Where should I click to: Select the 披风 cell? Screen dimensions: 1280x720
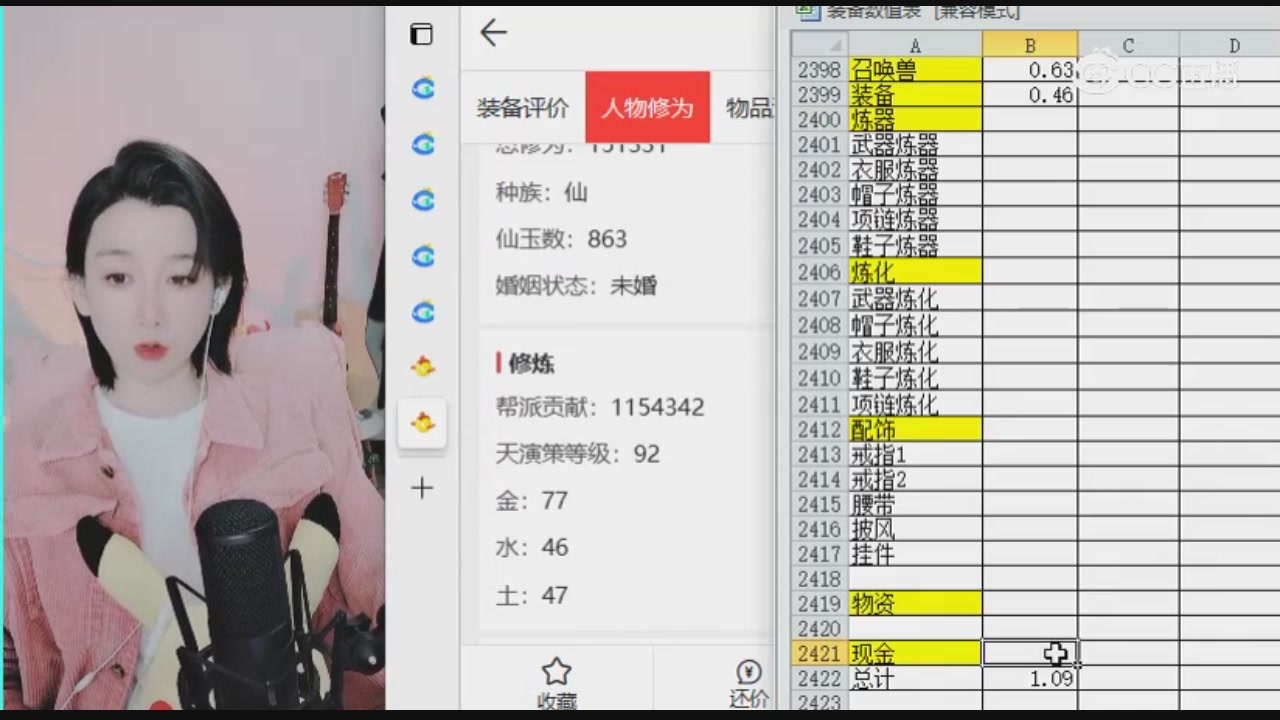coord(915,530)
